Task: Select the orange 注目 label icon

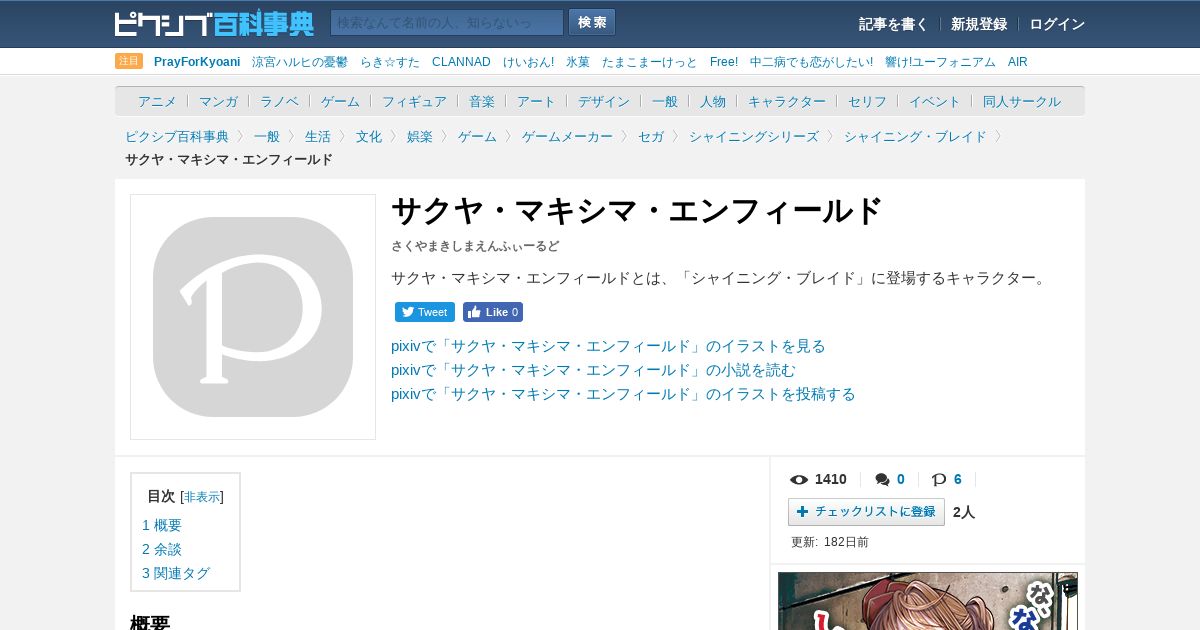Action: [x=129, y=61]
